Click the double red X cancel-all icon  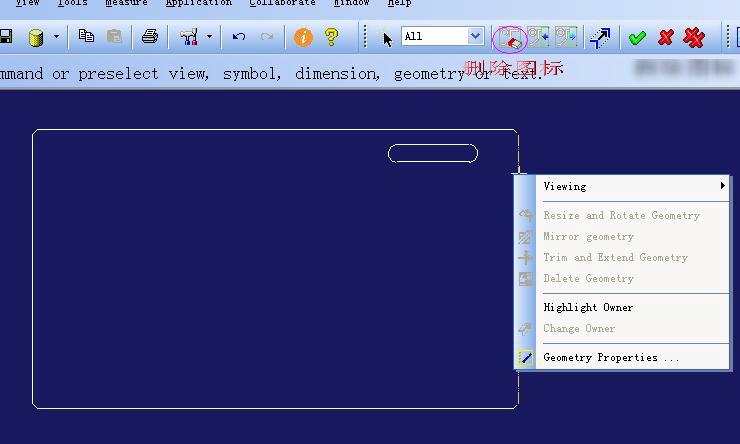tap(694, 38)
